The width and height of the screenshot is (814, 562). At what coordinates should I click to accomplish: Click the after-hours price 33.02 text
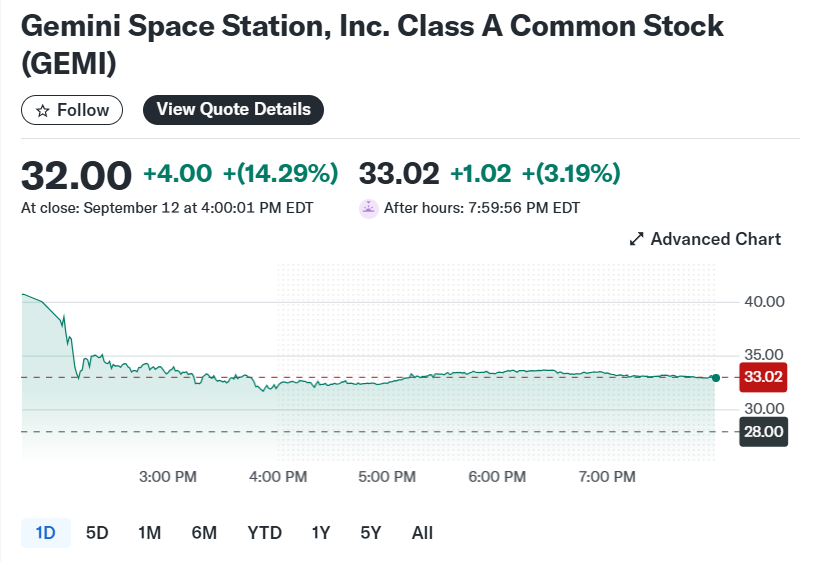399,173
